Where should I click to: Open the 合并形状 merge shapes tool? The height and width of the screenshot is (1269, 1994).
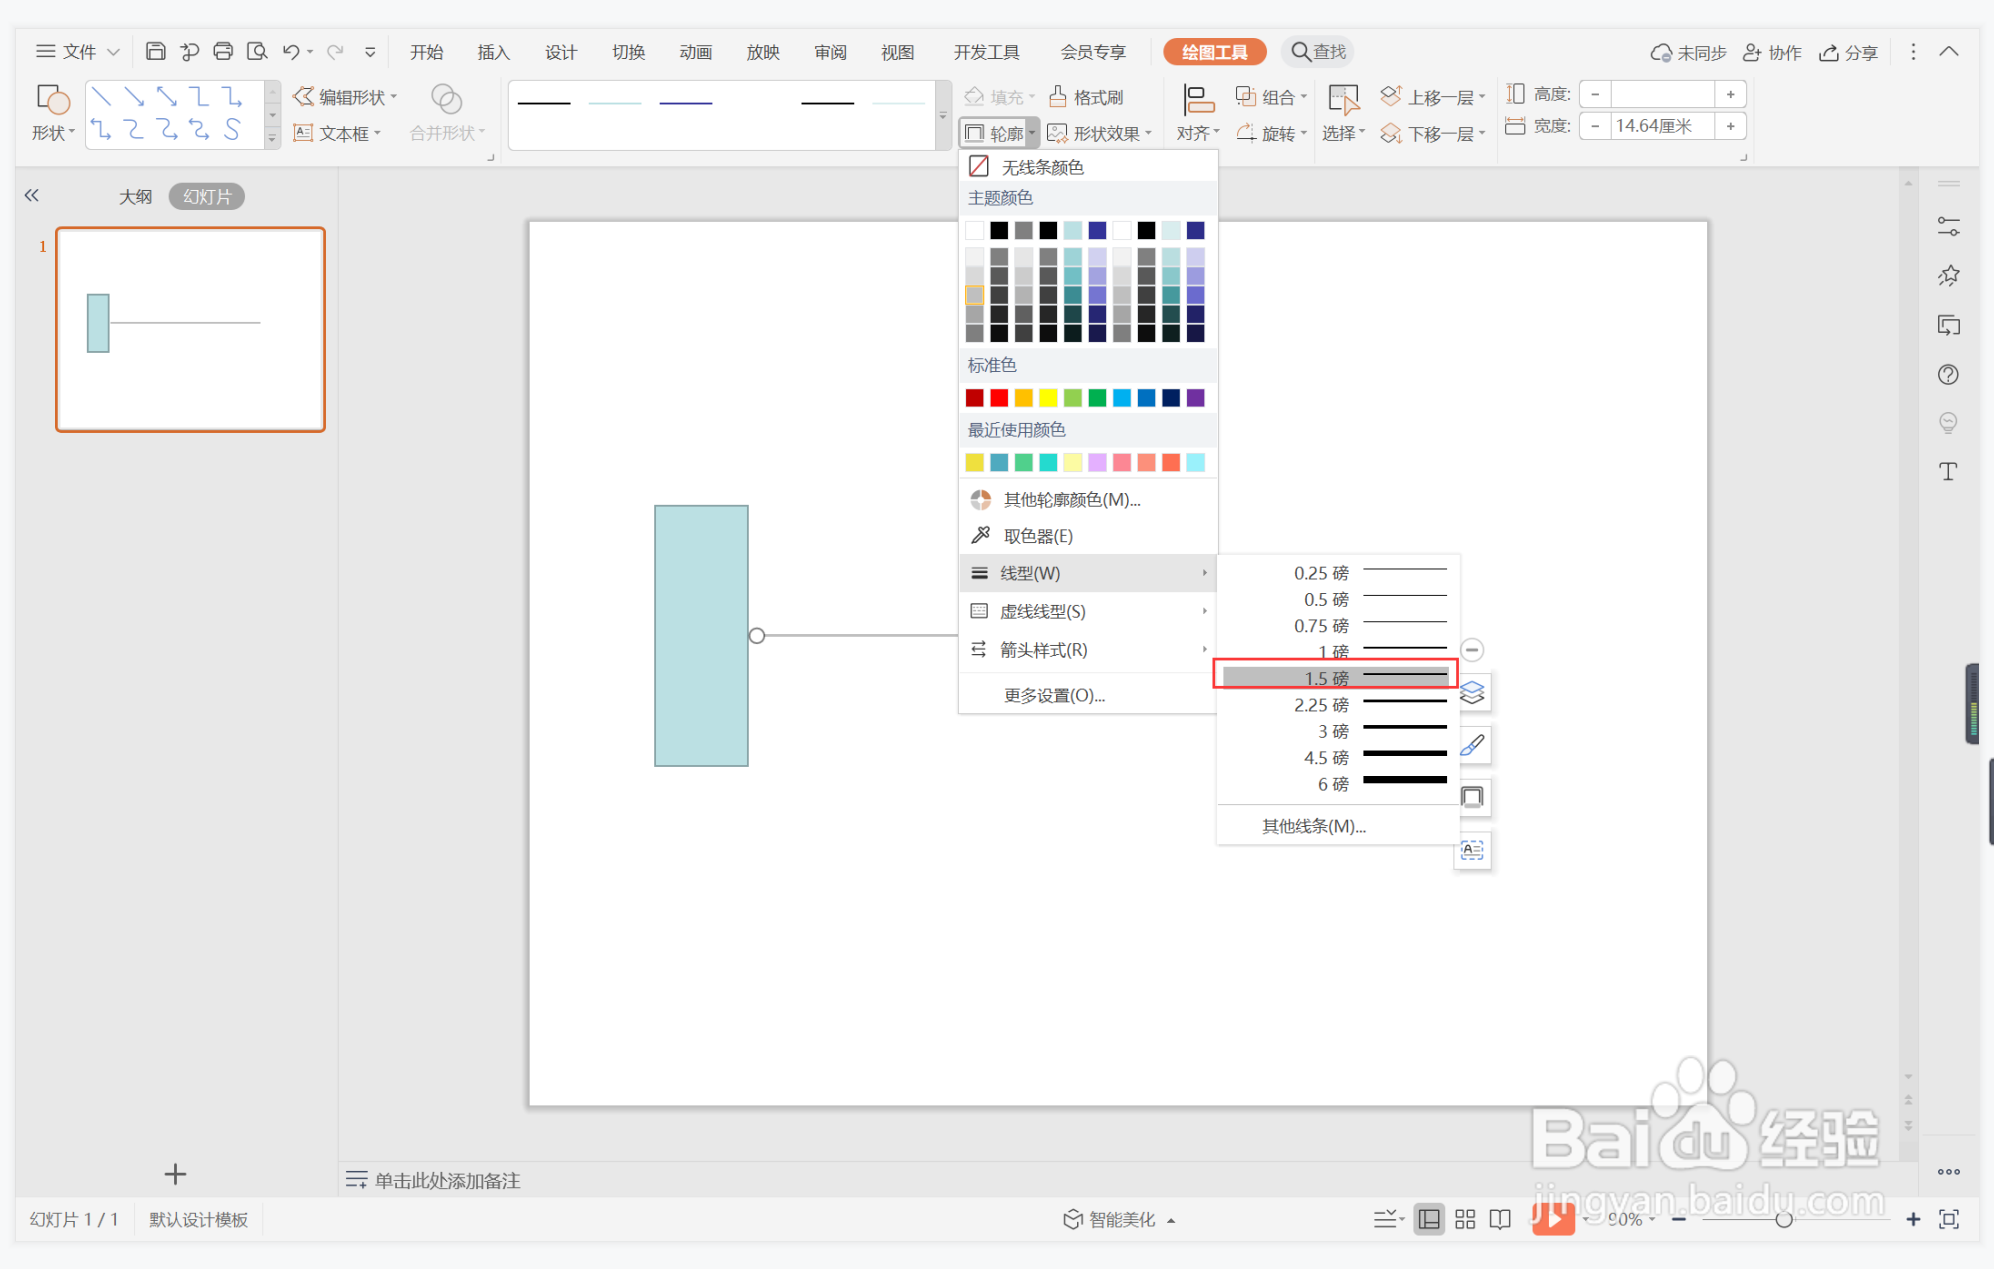[447, 112]
